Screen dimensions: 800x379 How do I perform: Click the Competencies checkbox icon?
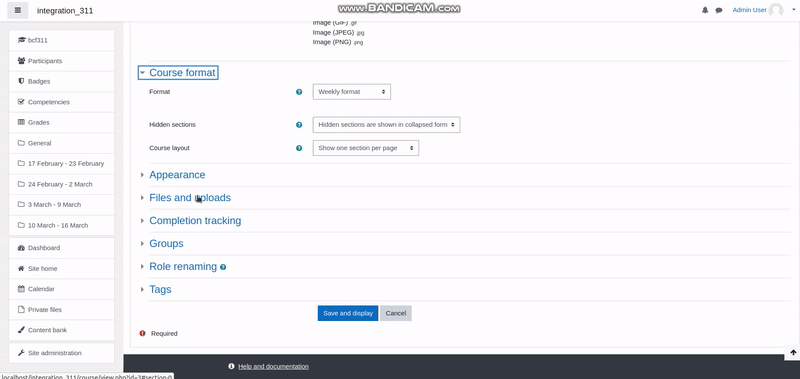[x=21, y=102]
